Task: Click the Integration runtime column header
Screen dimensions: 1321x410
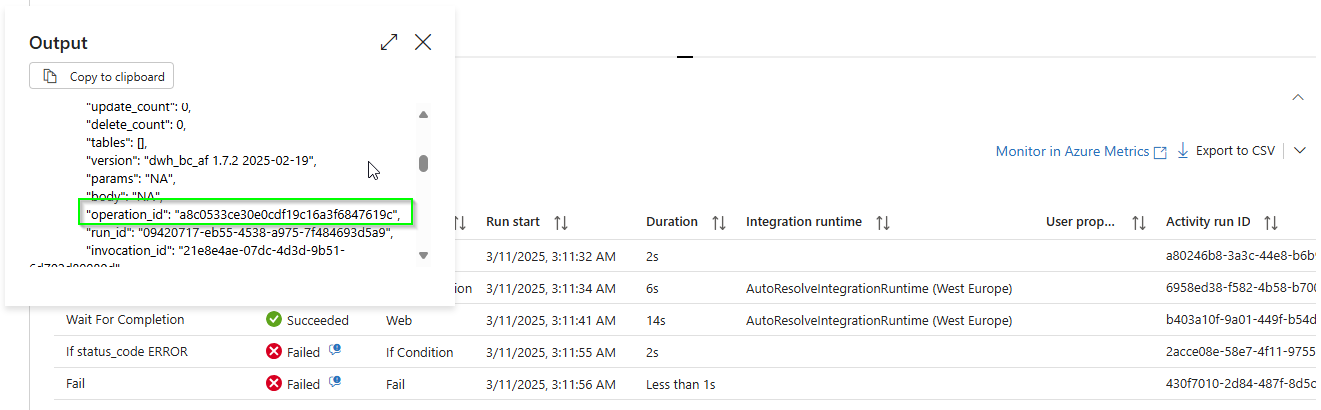Action: (804, 222)
